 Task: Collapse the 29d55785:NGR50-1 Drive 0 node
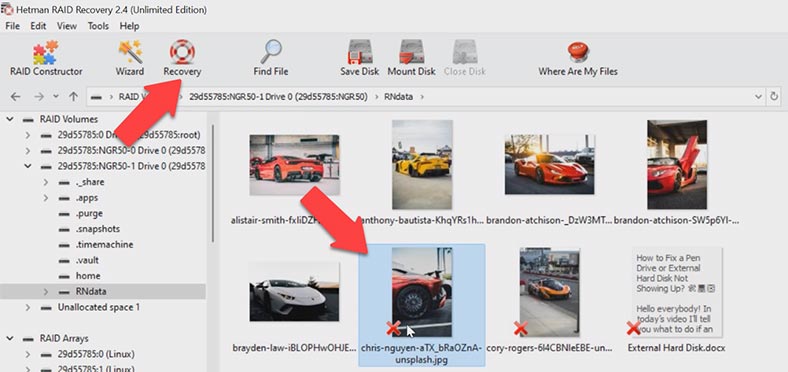pos(28,166)
